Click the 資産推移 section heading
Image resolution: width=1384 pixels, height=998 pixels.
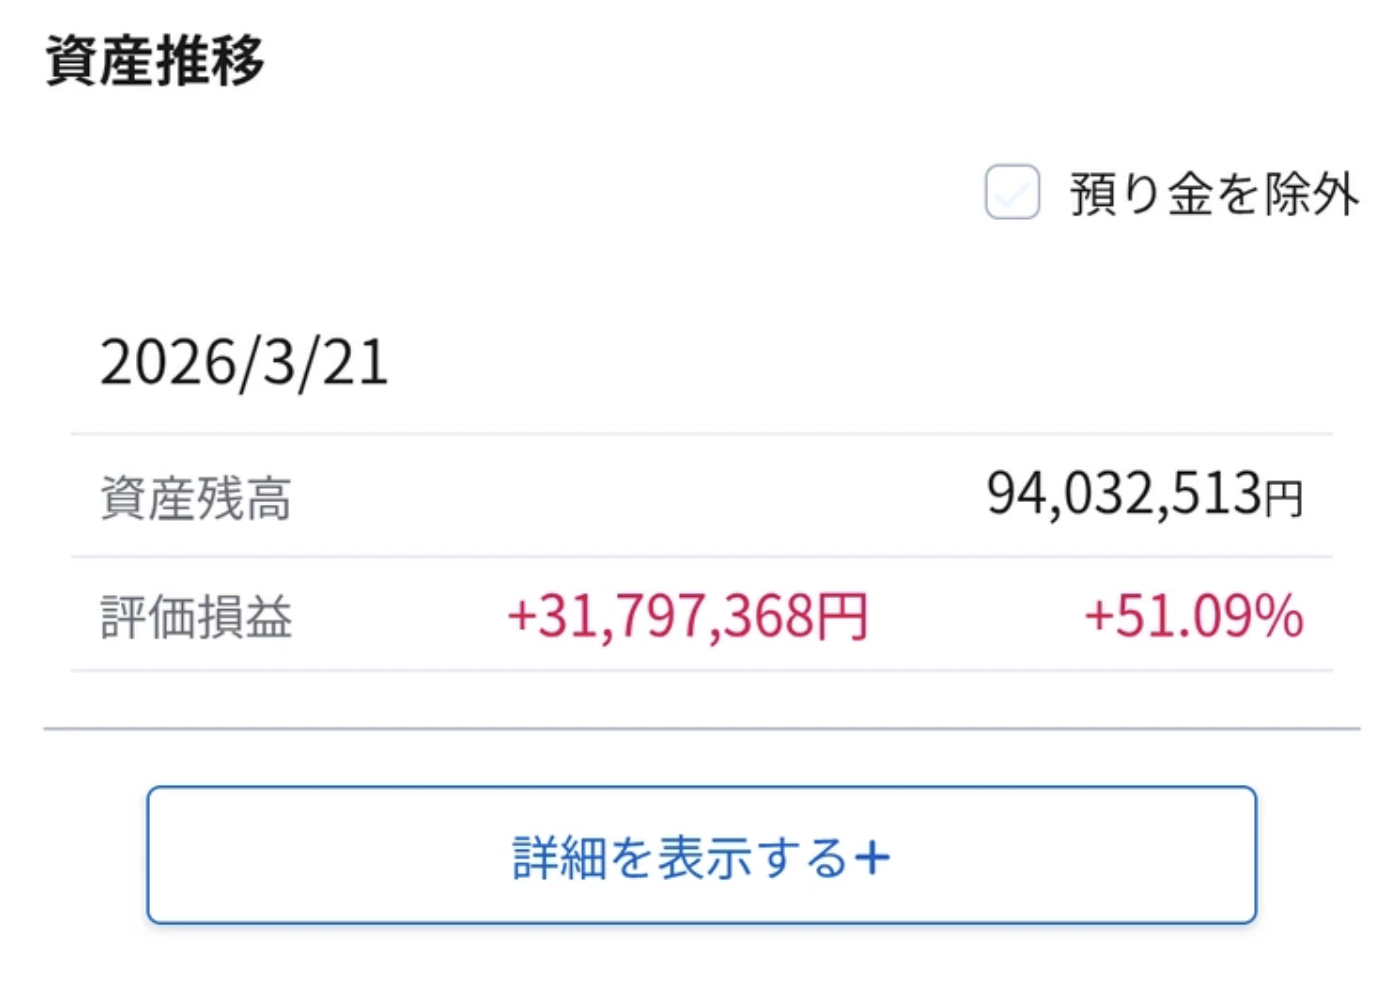pyautogui.click(x=155, y=60)
